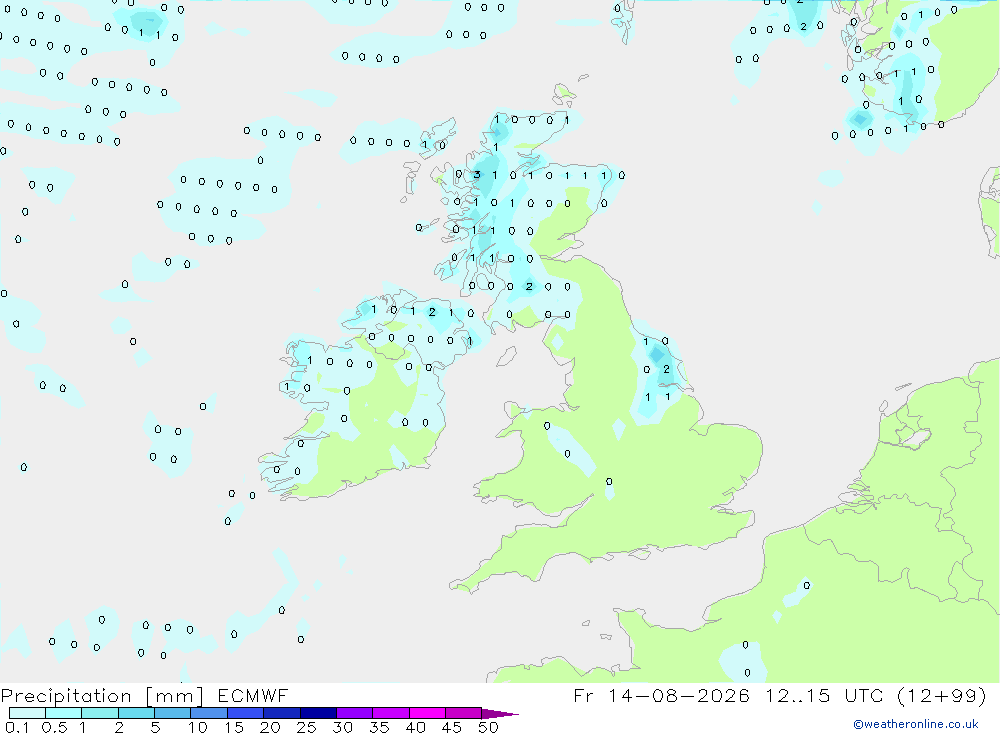Click the legend value '0.1'

tap(17, 727)
